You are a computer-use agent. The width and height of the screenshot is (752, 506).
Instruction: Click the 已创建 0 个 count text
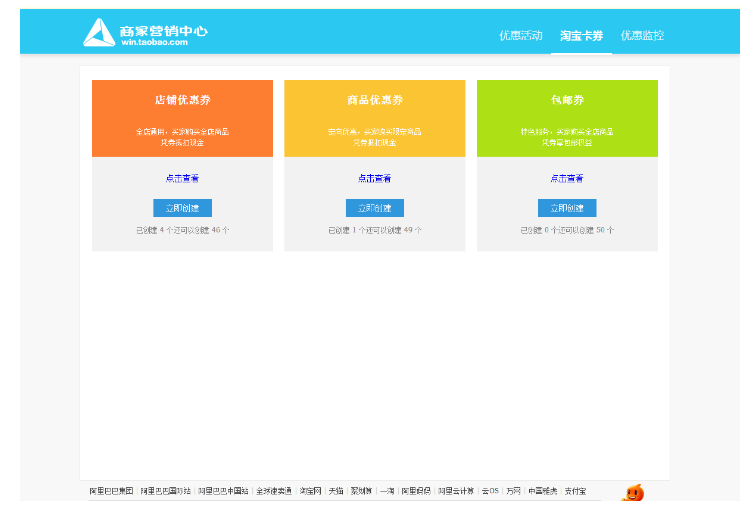(567, 230)
